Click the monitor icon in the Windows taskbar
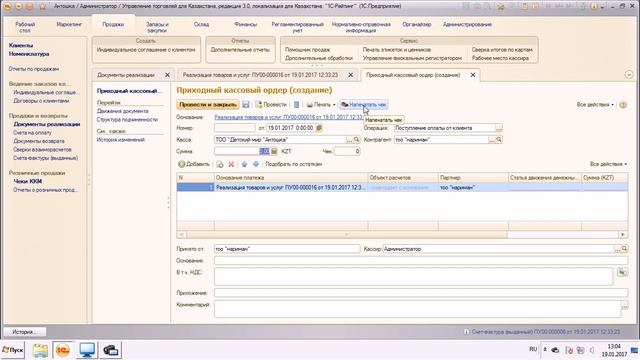 87,350
